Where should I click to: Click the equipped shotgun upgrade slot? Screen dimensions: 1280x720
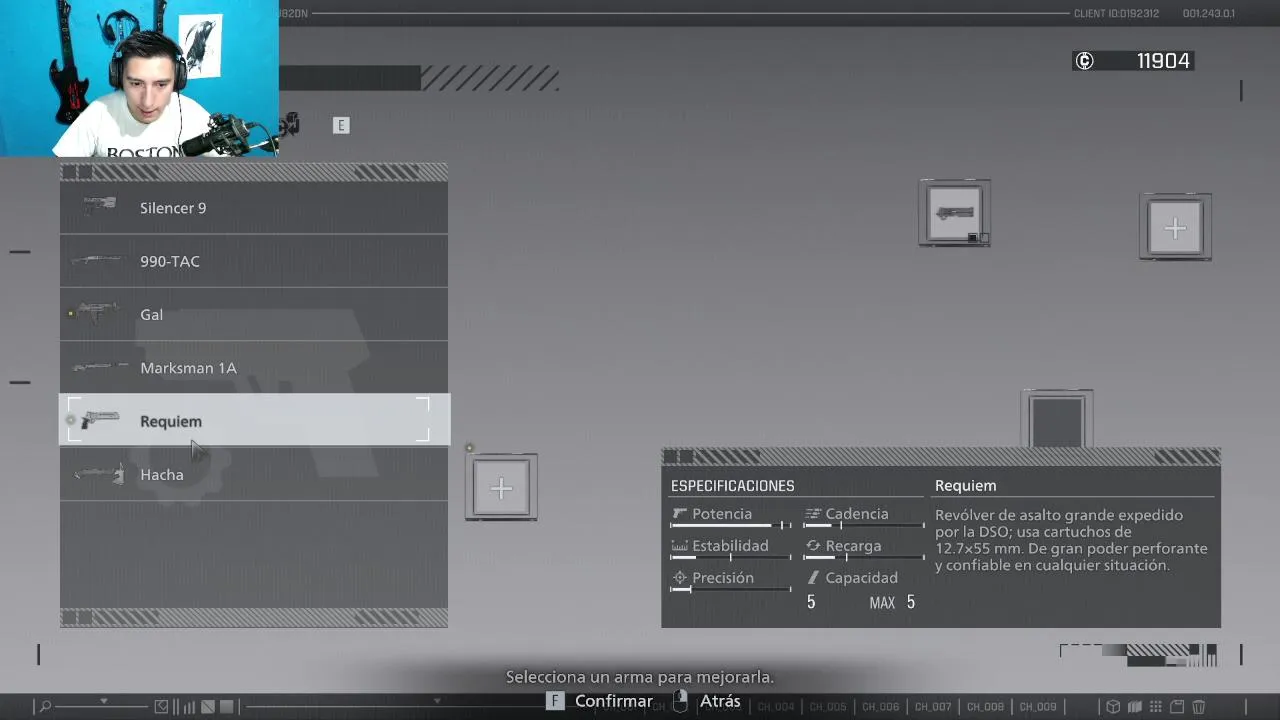[x=955, y=213]
